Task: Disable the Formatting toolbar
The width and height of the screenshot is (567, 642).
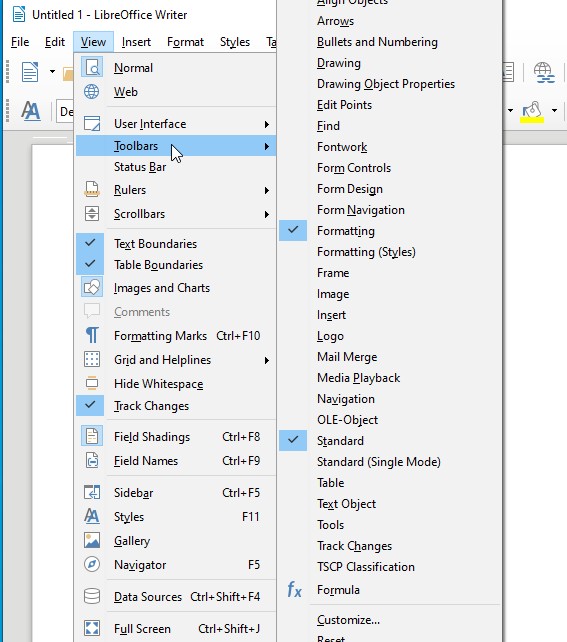Action: pyautogui.click(x=389, y=231)
